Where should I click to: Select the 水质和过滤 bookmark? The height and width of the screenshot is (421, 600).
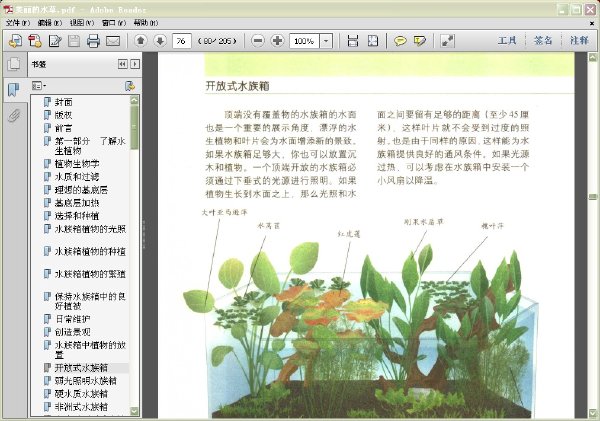pyautogui.click(x=77, y=177)
